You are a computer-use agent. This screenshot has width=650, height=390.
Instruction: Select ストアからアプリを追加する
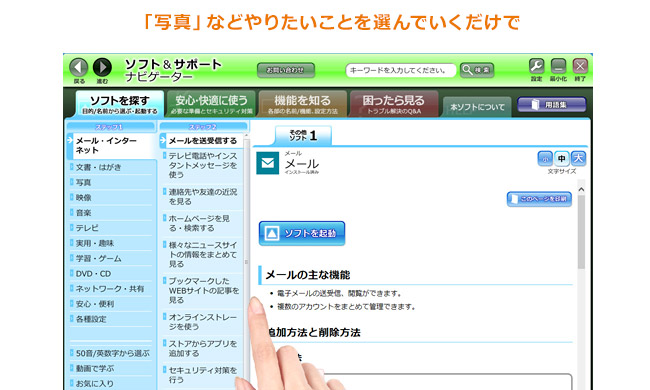tap(201, 349)
